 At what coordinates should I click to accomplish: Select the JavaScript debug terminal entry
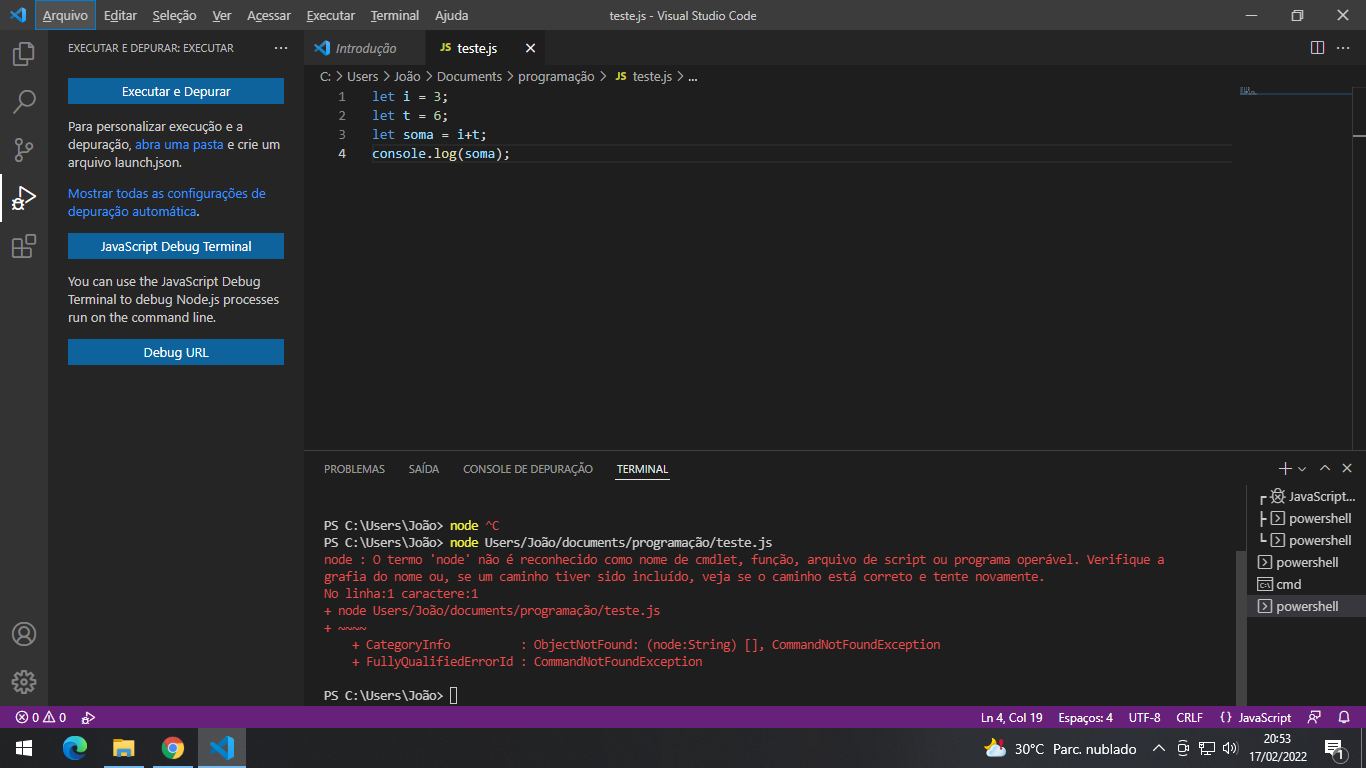tap(1306, 496)
